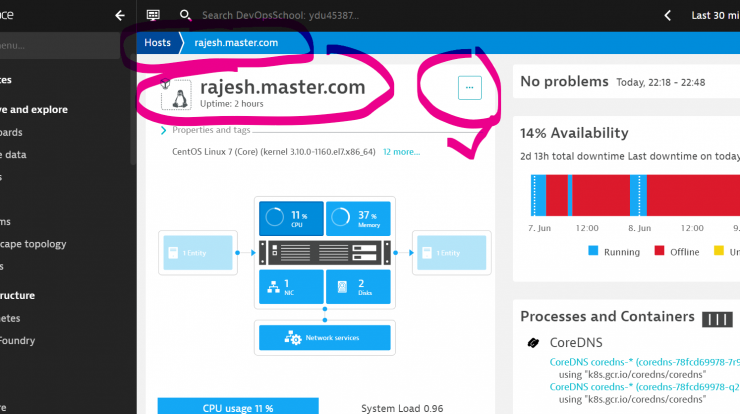Select the right 1 Entity box
Viewport: 740px width, 414px height.
pos(452,253)
